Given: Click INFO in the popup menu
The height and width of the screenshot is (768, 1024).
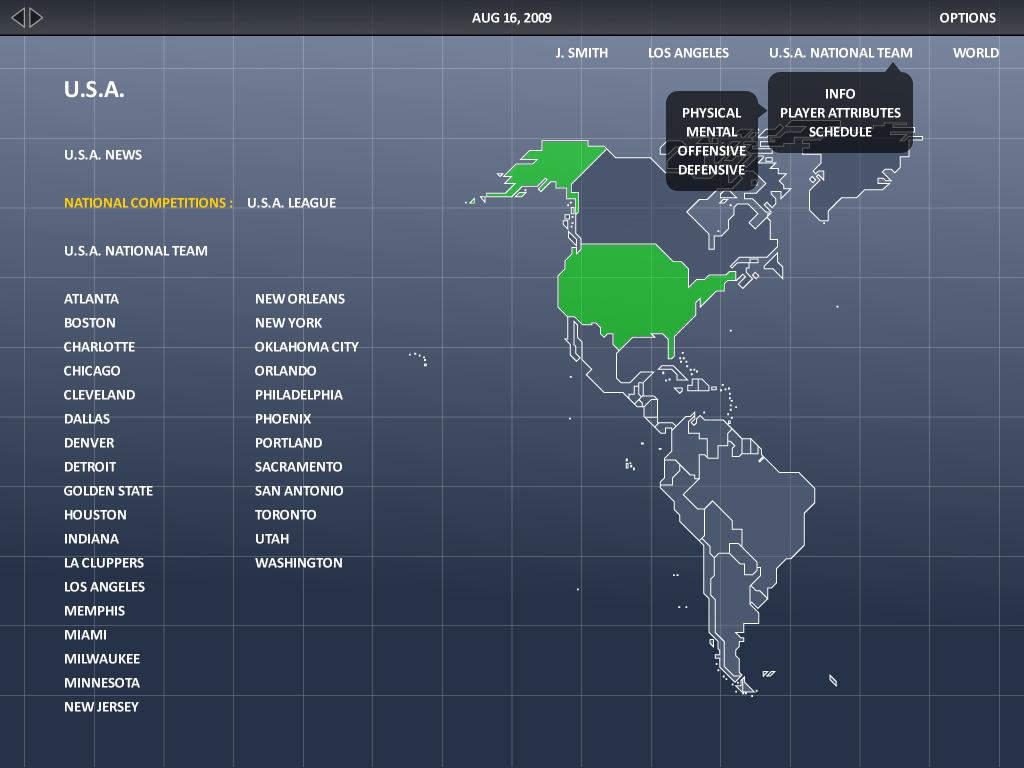Looking at the screenshot, I should pyautogui.click(x=839, y=93).
